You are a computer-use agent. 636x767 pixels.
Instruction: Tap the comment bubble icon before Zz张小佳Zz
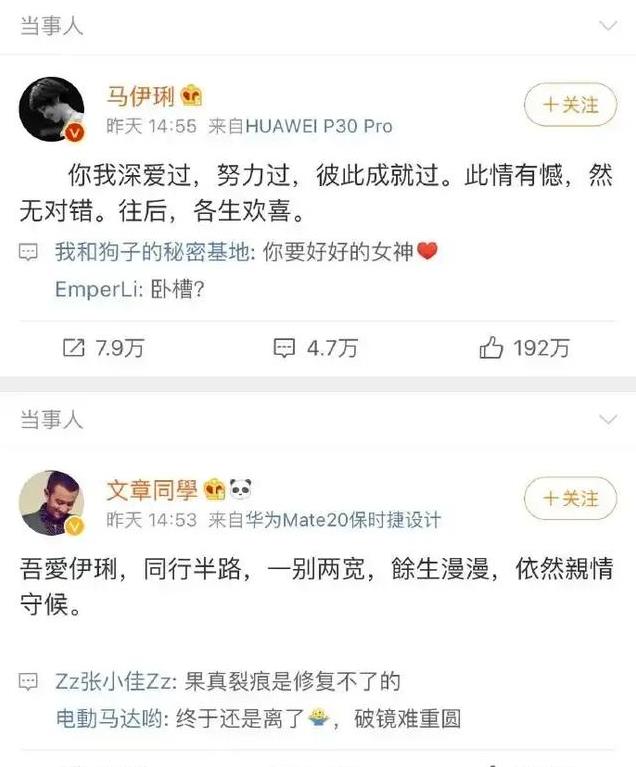tap(28, 681)
